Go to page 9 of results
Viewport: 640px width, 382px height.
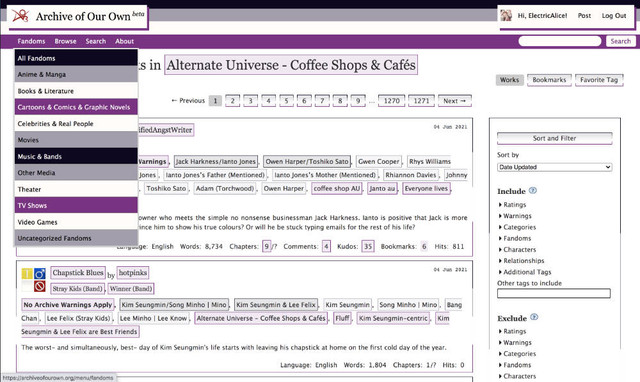coord(358,101)
